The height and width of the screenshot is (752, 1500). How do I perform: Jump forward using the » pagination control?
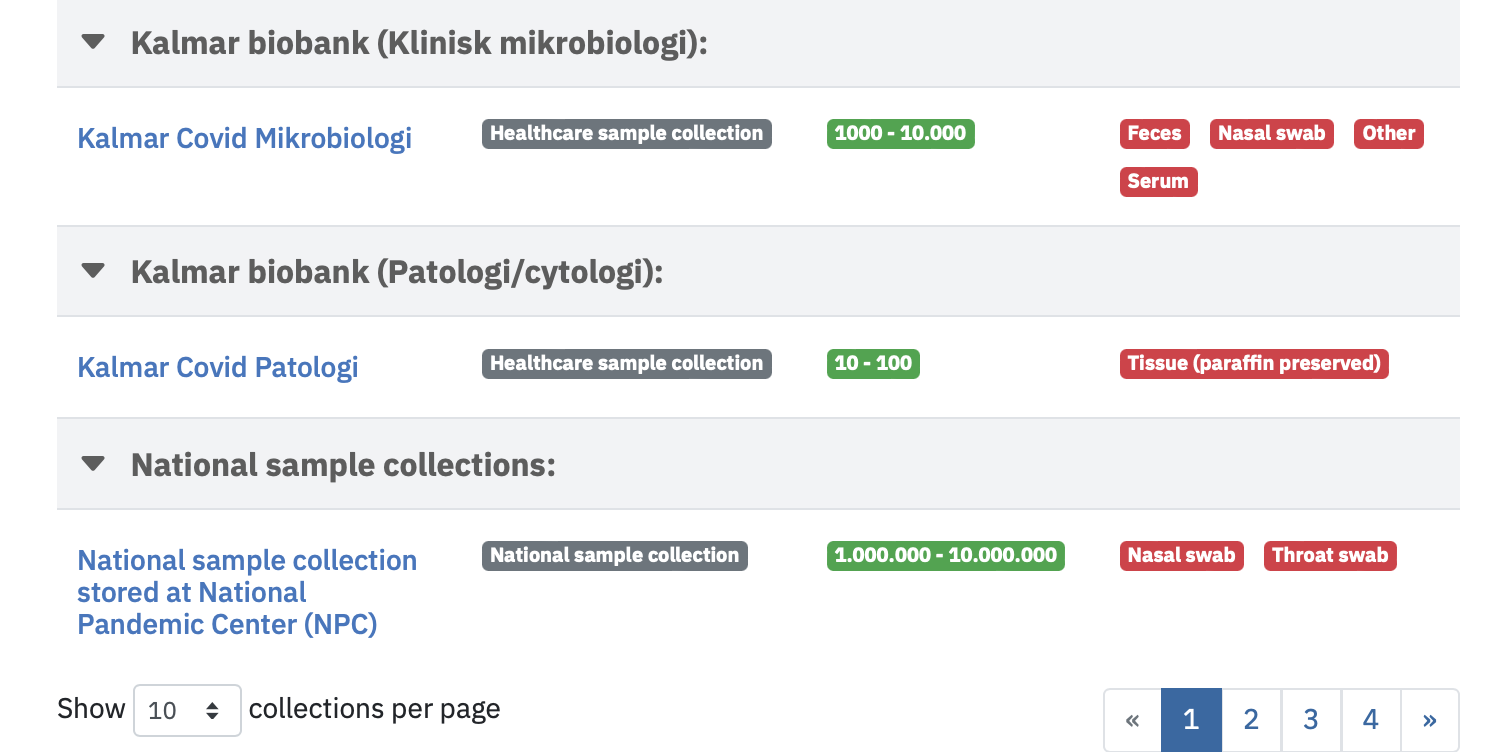click(1429, 719)
